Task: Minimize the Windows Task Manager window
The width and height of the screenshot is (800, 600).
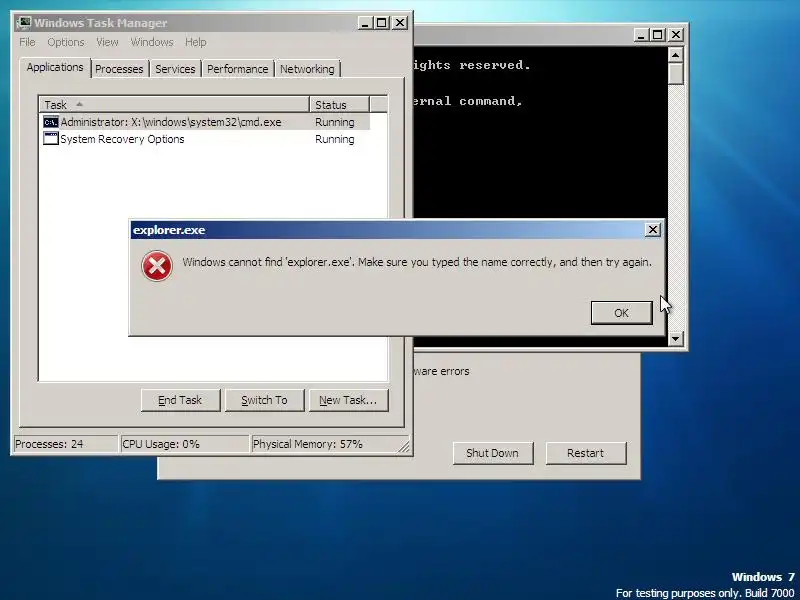Action: (365, 23)
